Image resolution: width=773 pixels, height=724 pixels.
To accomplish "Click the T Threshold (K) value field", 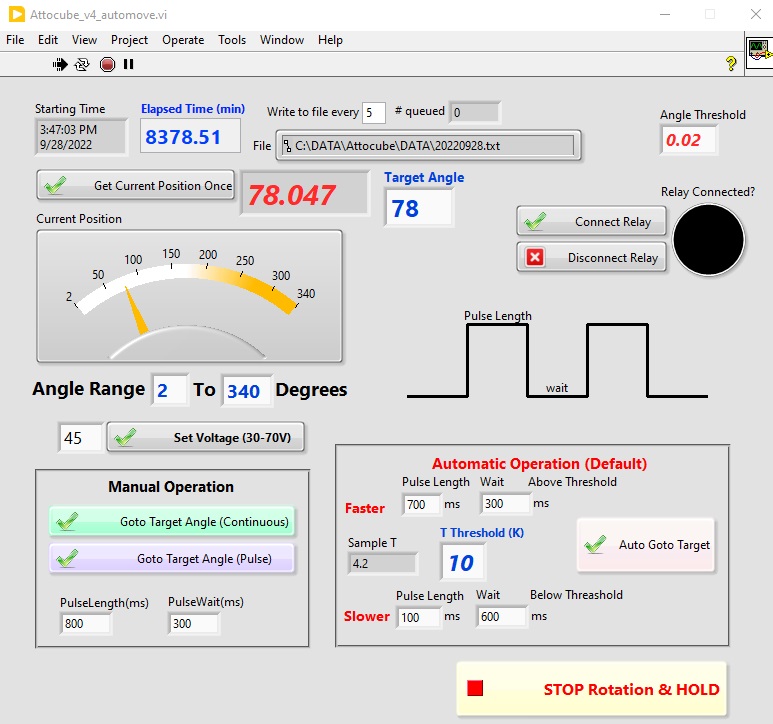I will (x=462, y=562).
